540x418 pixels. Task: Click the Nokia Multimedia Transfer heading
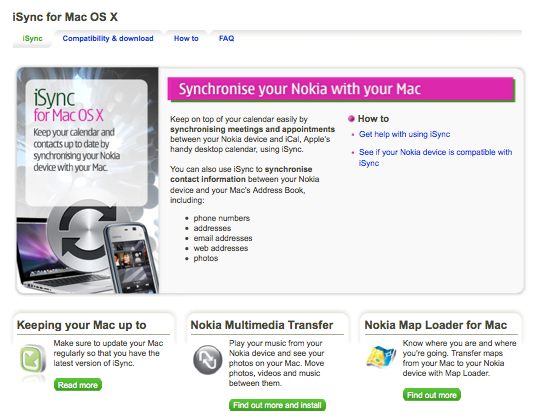262,325
